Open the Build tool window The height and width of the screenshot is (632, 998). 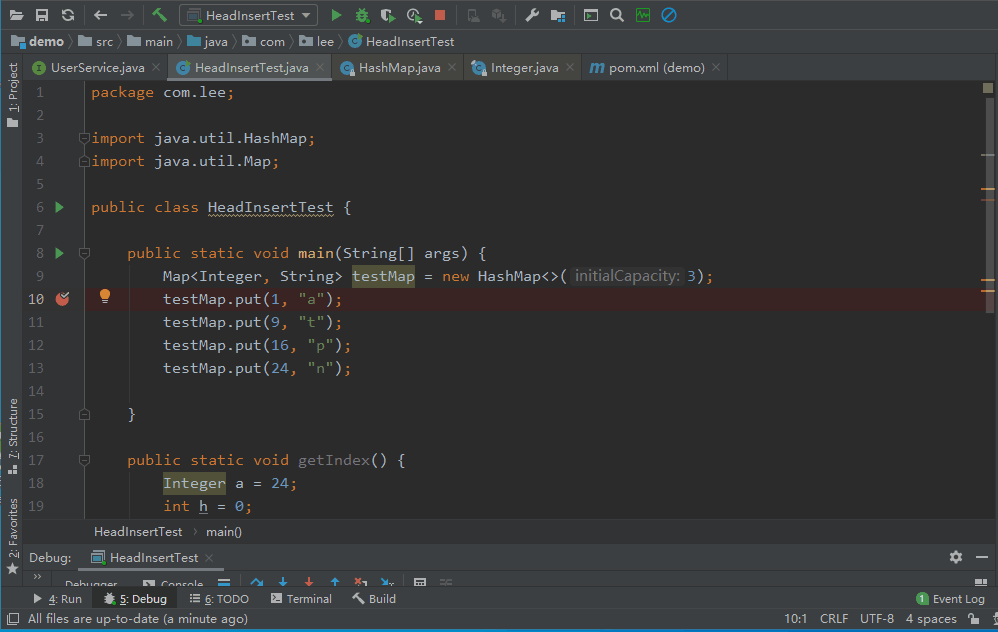[x=374, y=600]
